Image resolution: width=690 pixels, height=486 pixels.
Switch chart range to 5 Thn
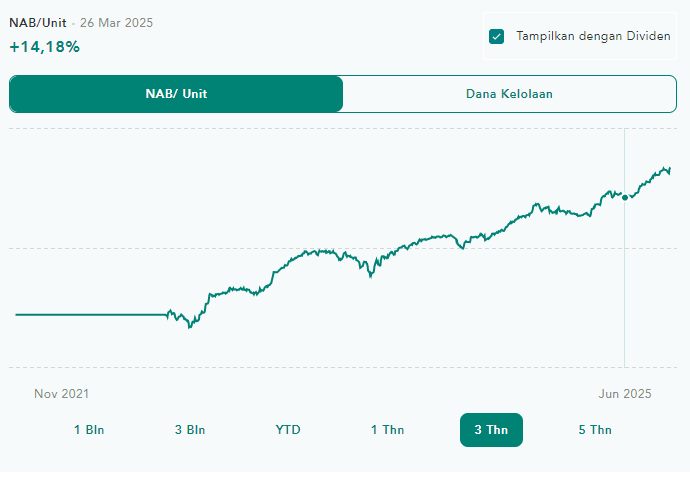point(595,430)
